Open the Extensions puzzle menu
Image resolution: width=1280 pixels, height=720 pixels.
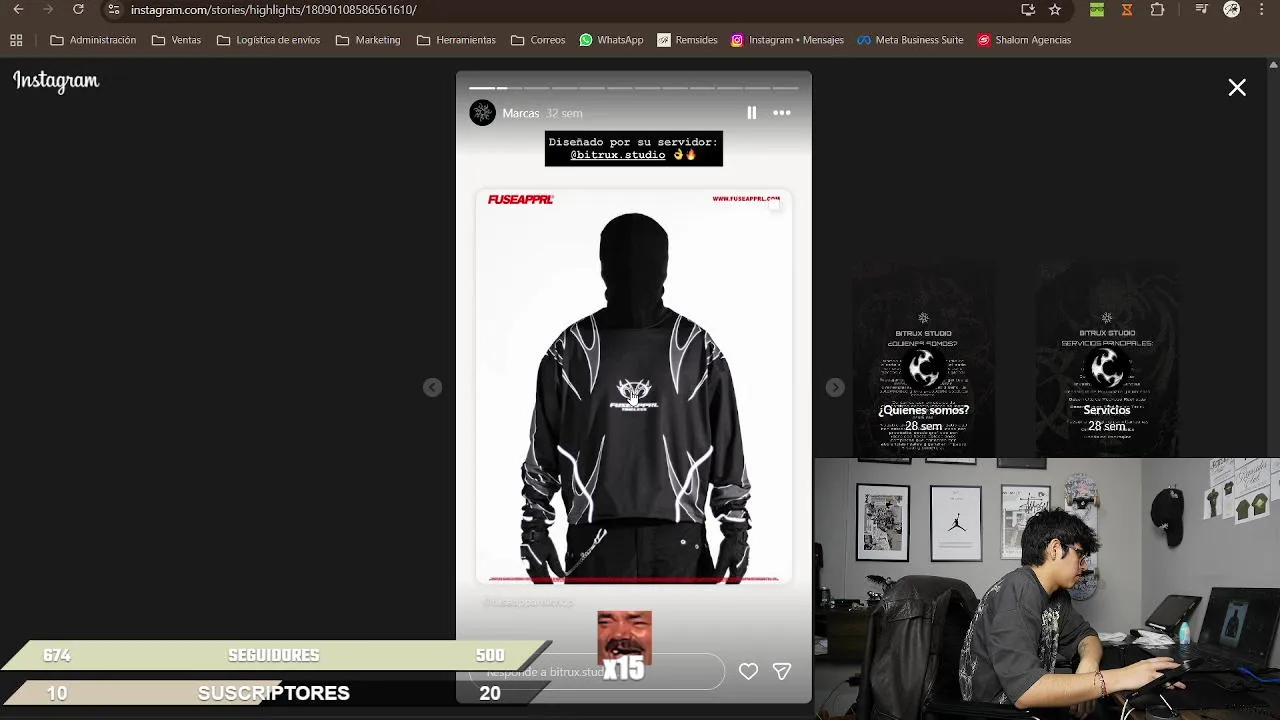(x=1157, y=10)
